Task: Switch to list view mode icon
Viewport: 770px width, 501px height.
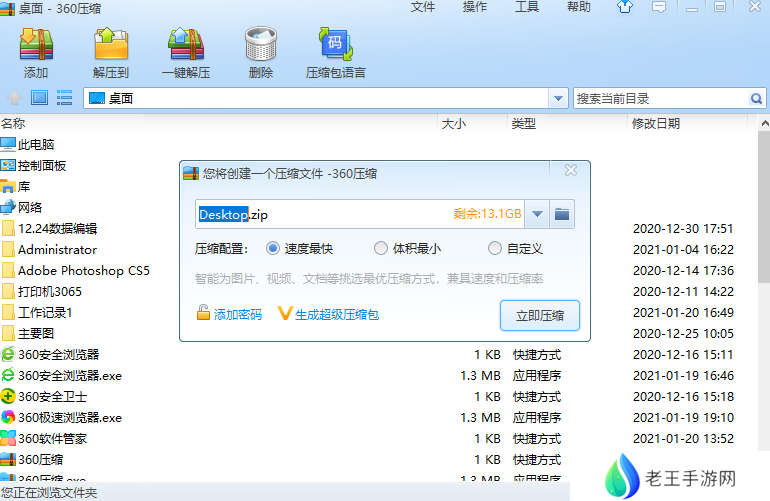Action: click(x=64, y=98)
